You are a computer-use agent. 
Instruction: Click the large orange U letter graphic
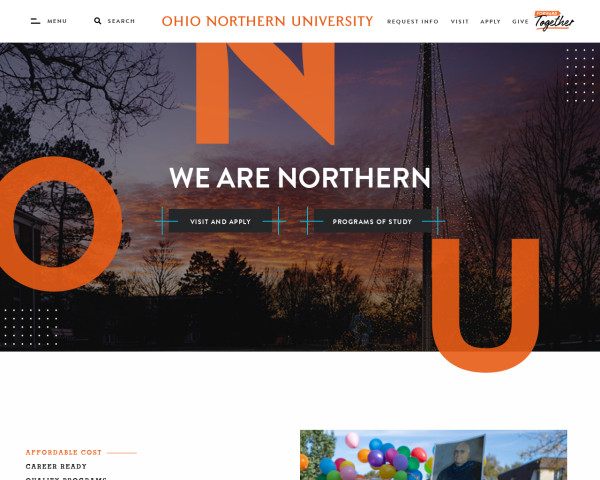coord(485,305)
